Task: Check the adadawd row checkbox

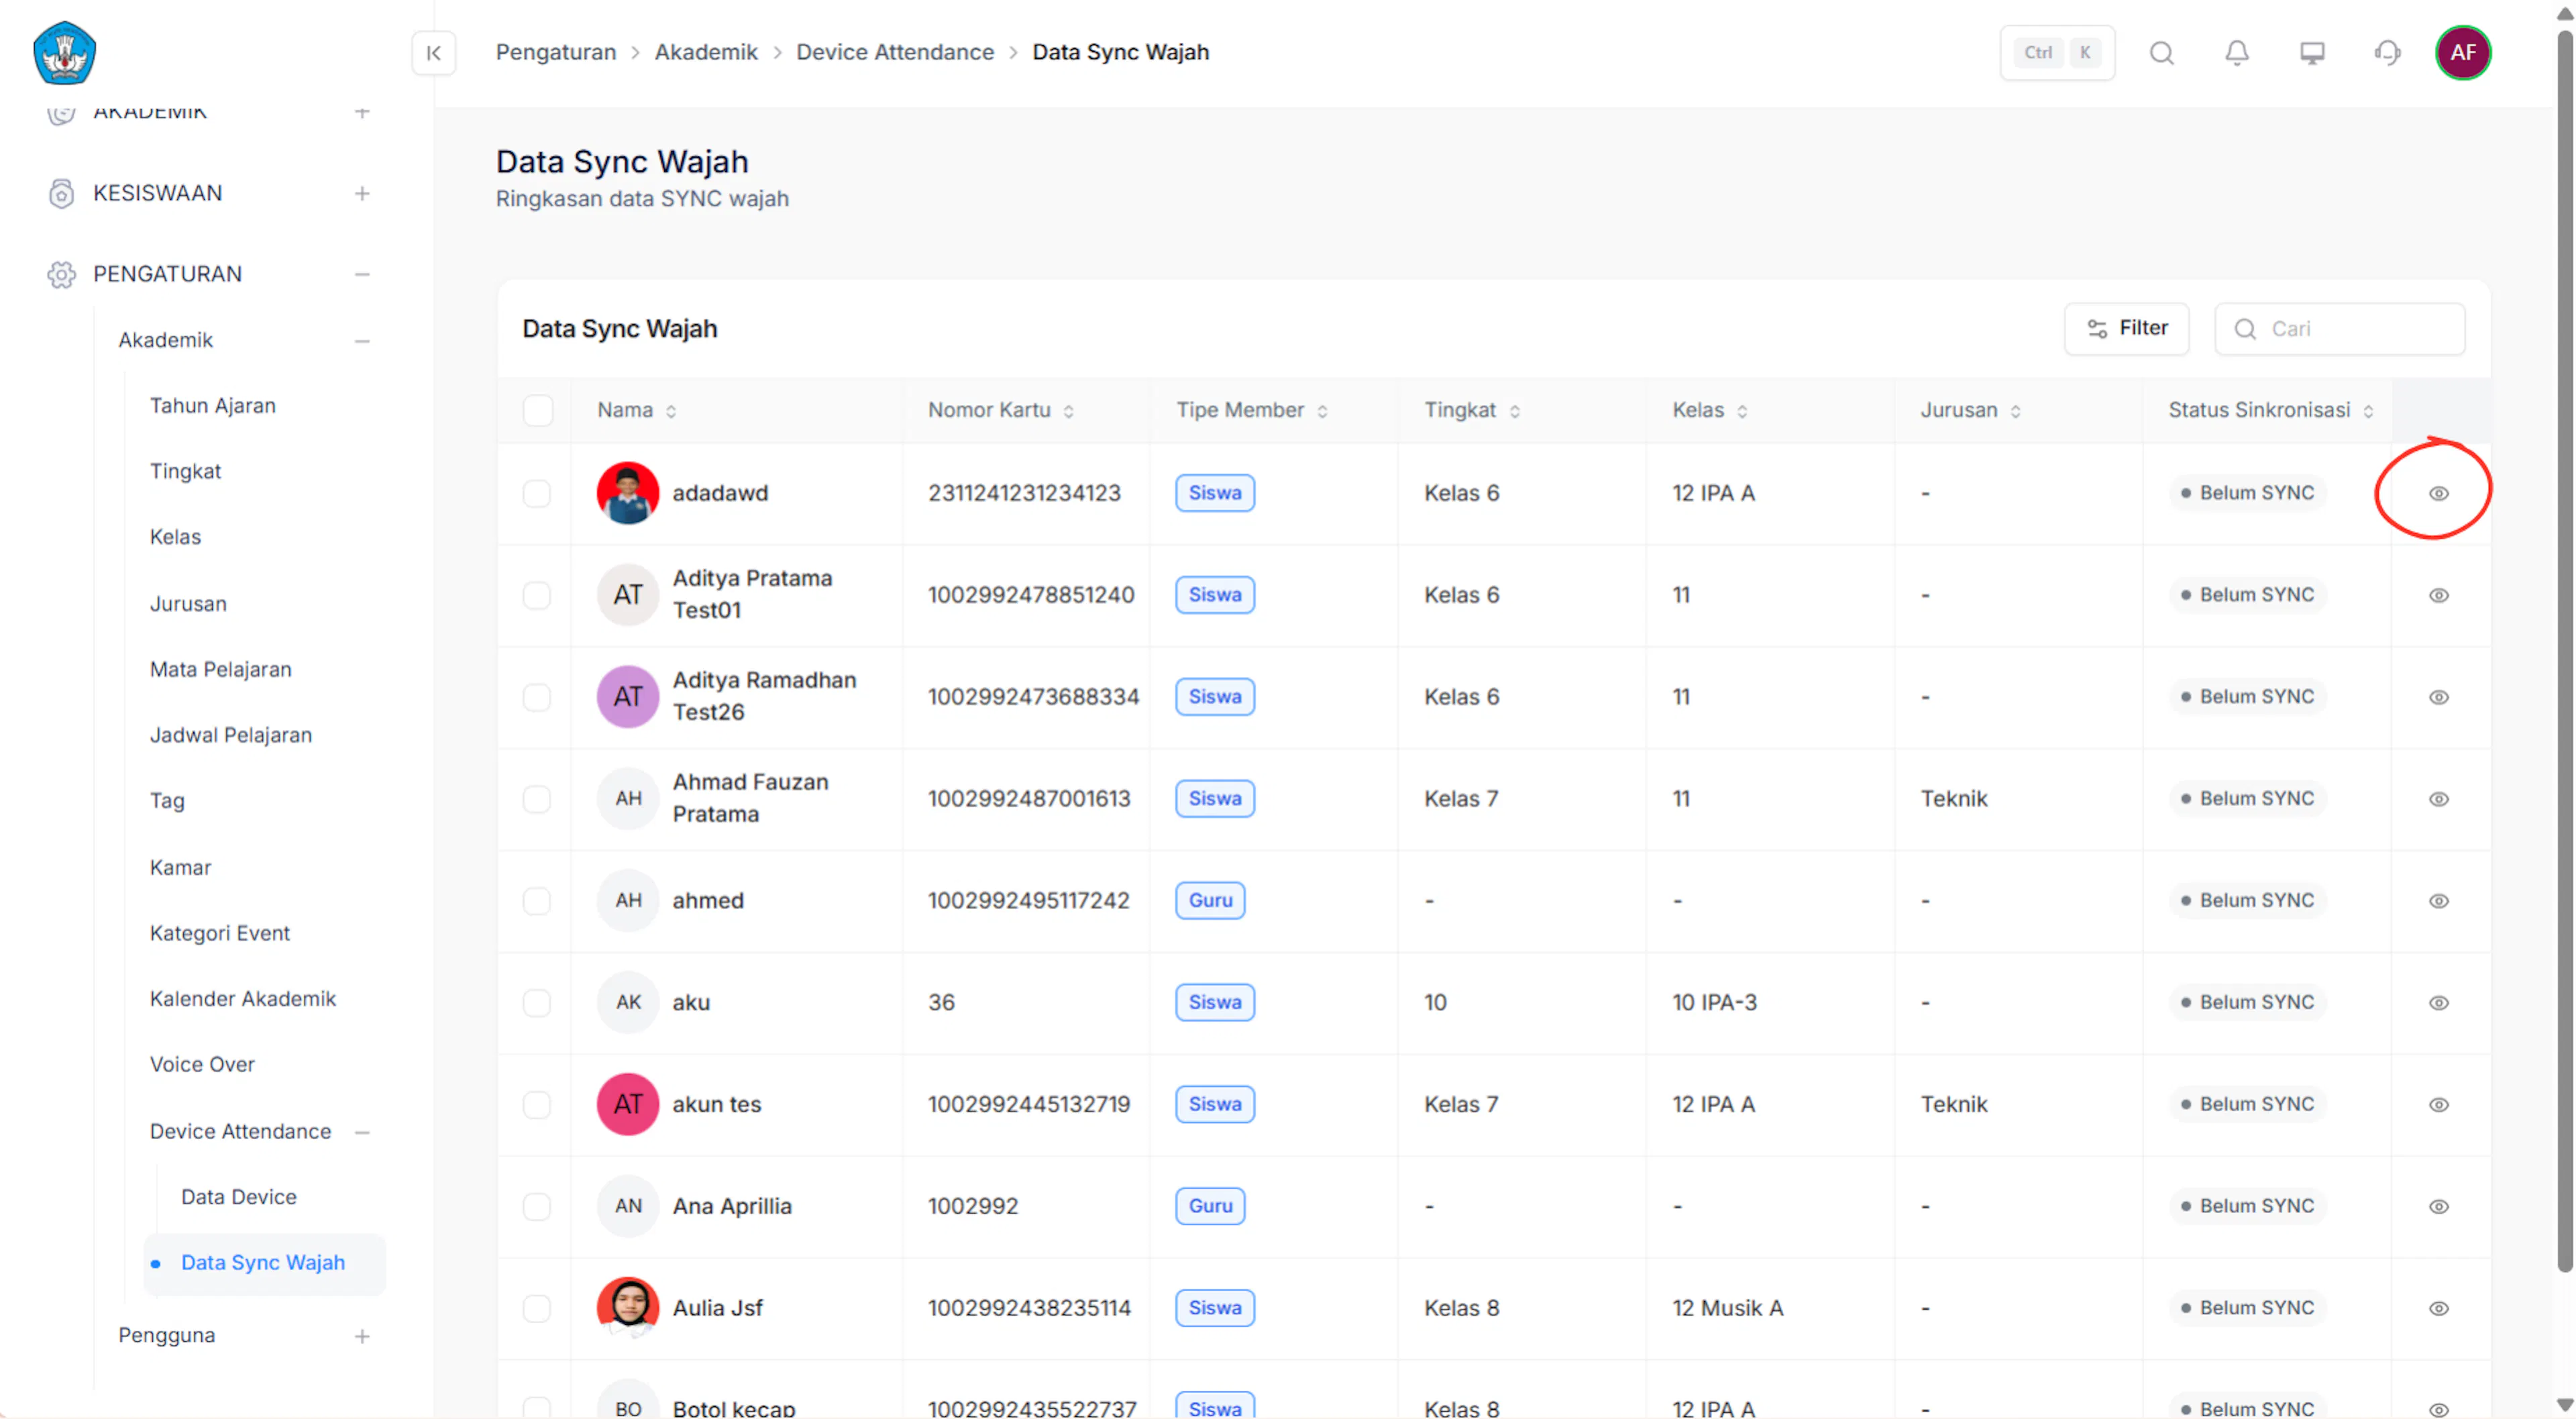Action: pos(537,494)
